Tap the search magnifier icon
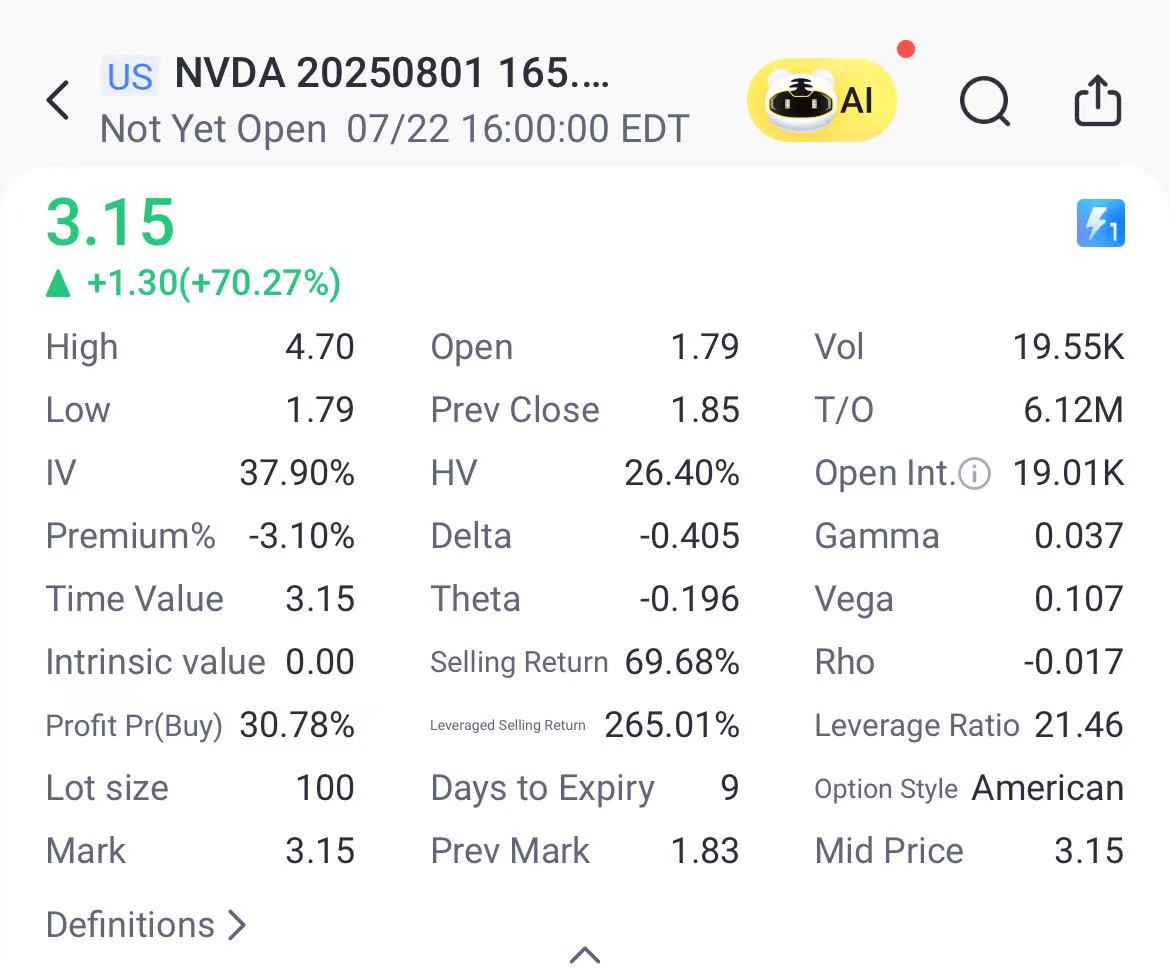 point(985,101)
